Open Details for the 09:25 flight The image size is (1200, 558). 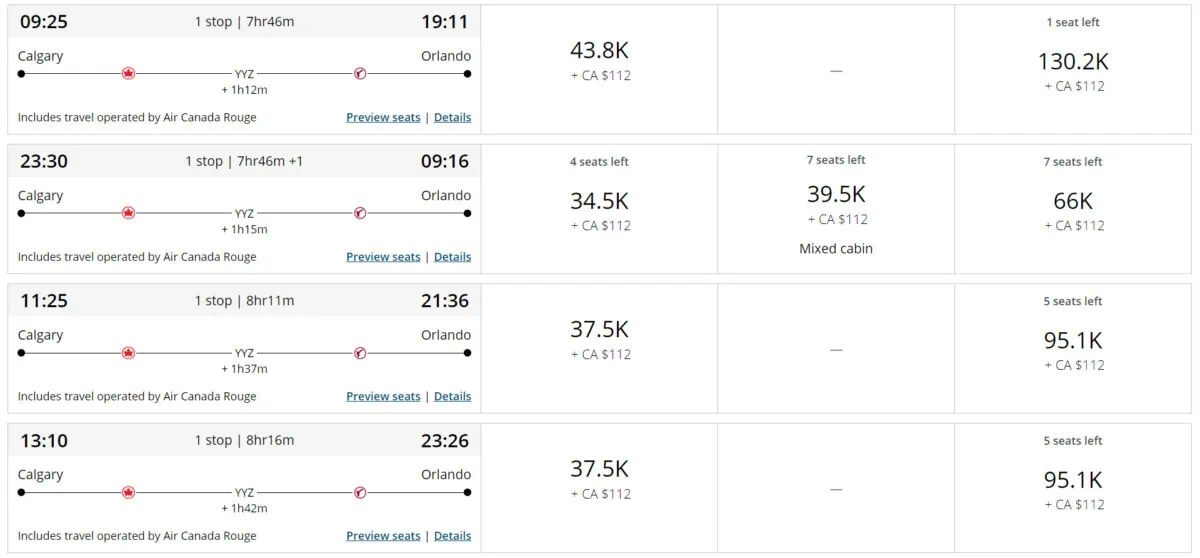[452, 117]
